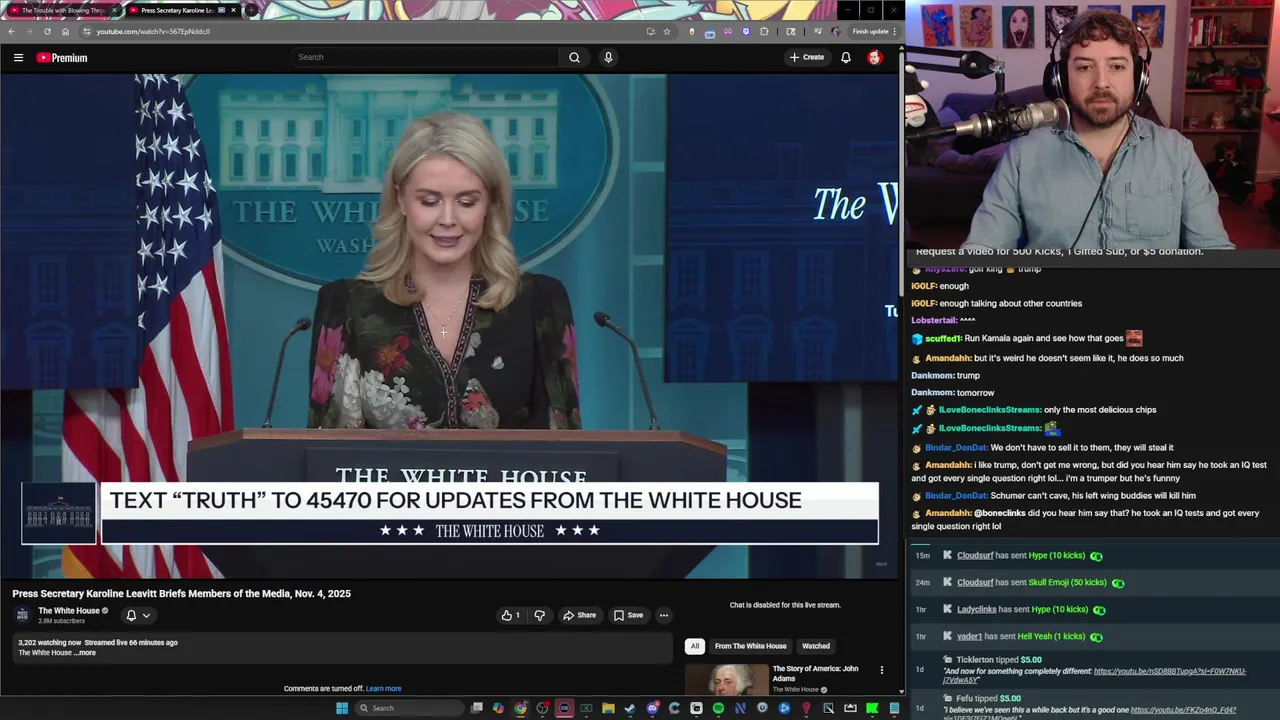Open Chrome from the taskbar
The width and height of the screenshot is (1280, 720).
(x=521, y=708)
